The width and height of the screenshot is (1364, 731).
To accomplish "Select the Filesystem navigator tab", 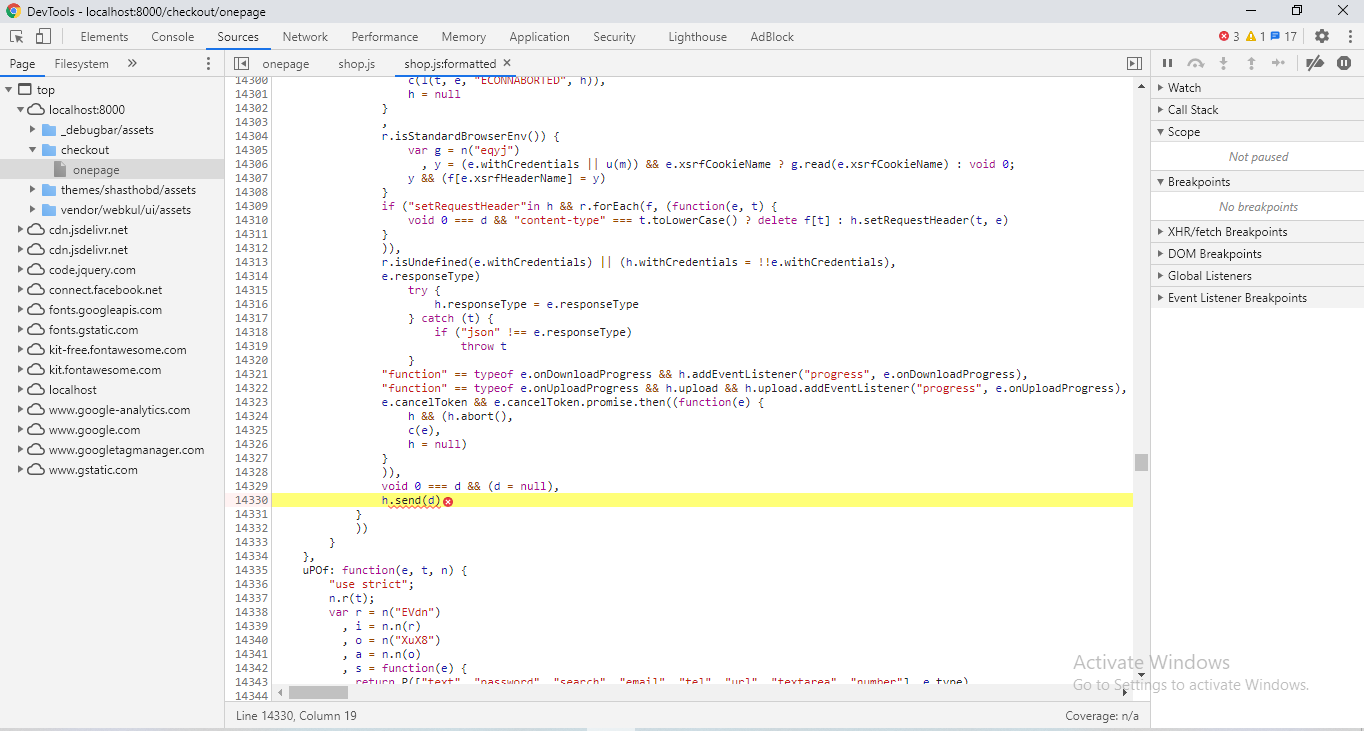I will (82, 63).
